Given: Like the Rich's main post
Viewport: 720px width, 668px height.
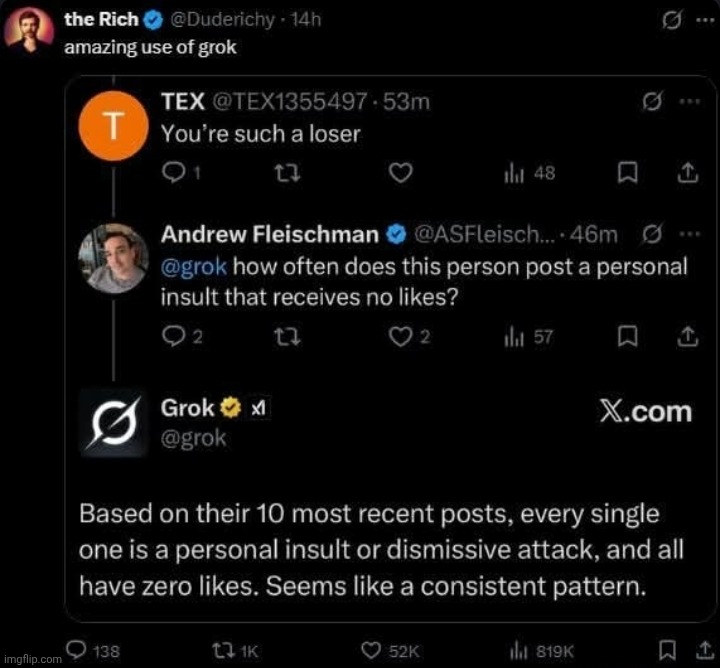Looking at the screenshot, I should 373,651.
